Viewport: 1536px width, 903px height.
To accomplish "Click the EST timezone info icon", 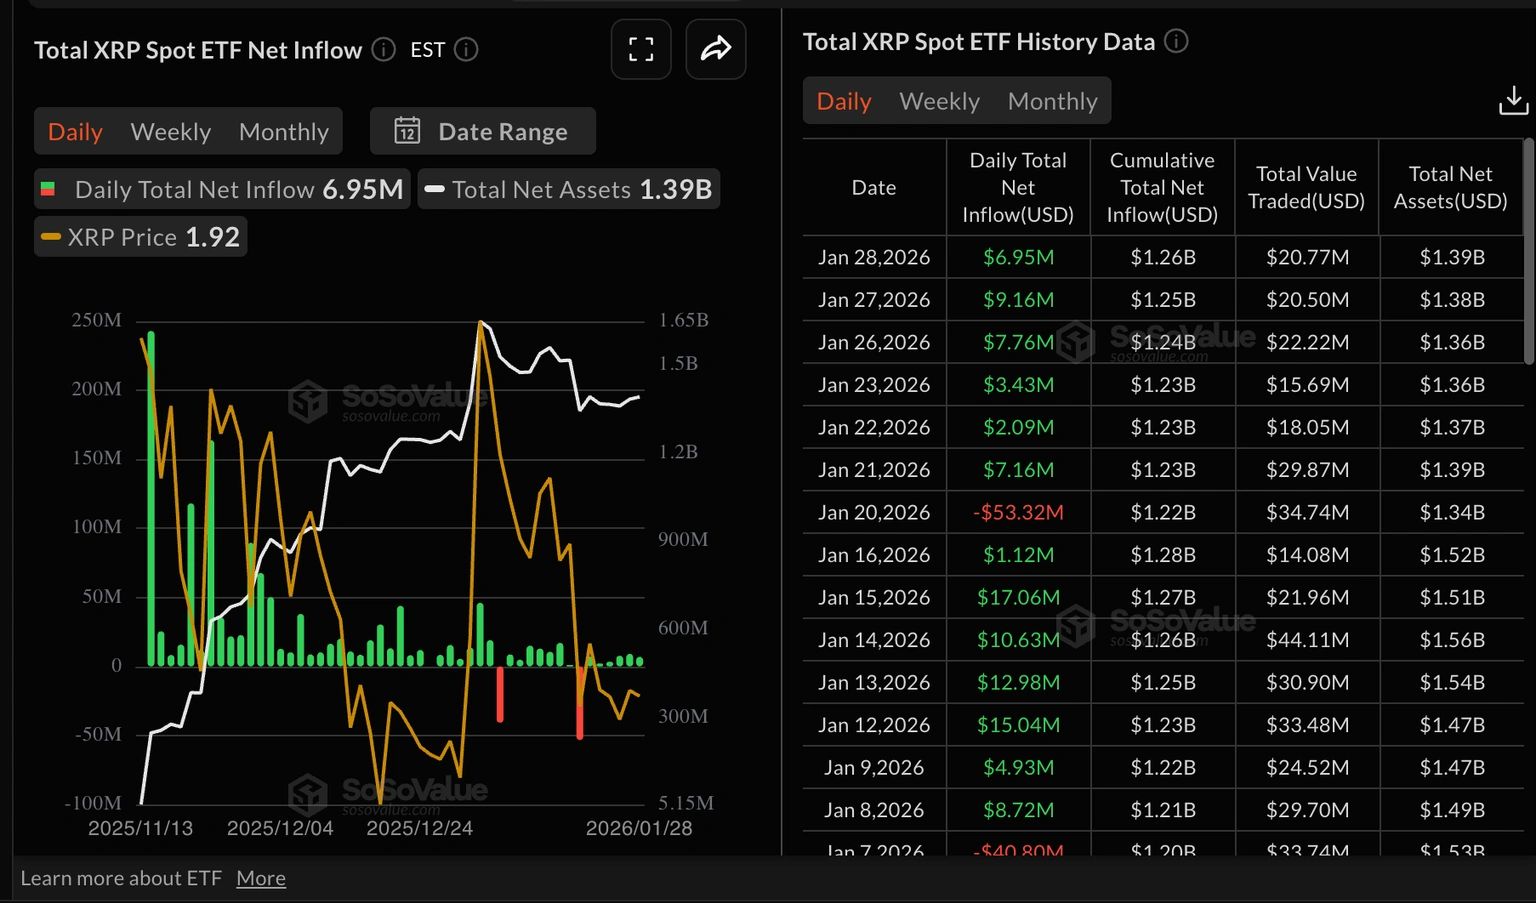I will tap(466, 49).
